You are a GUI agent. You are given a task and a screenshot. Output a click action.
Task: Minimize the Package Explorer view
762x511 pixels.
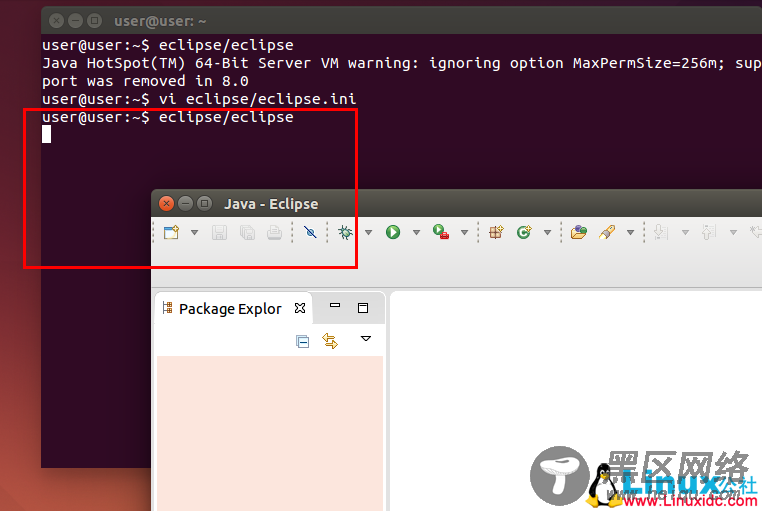click(335, 306)
